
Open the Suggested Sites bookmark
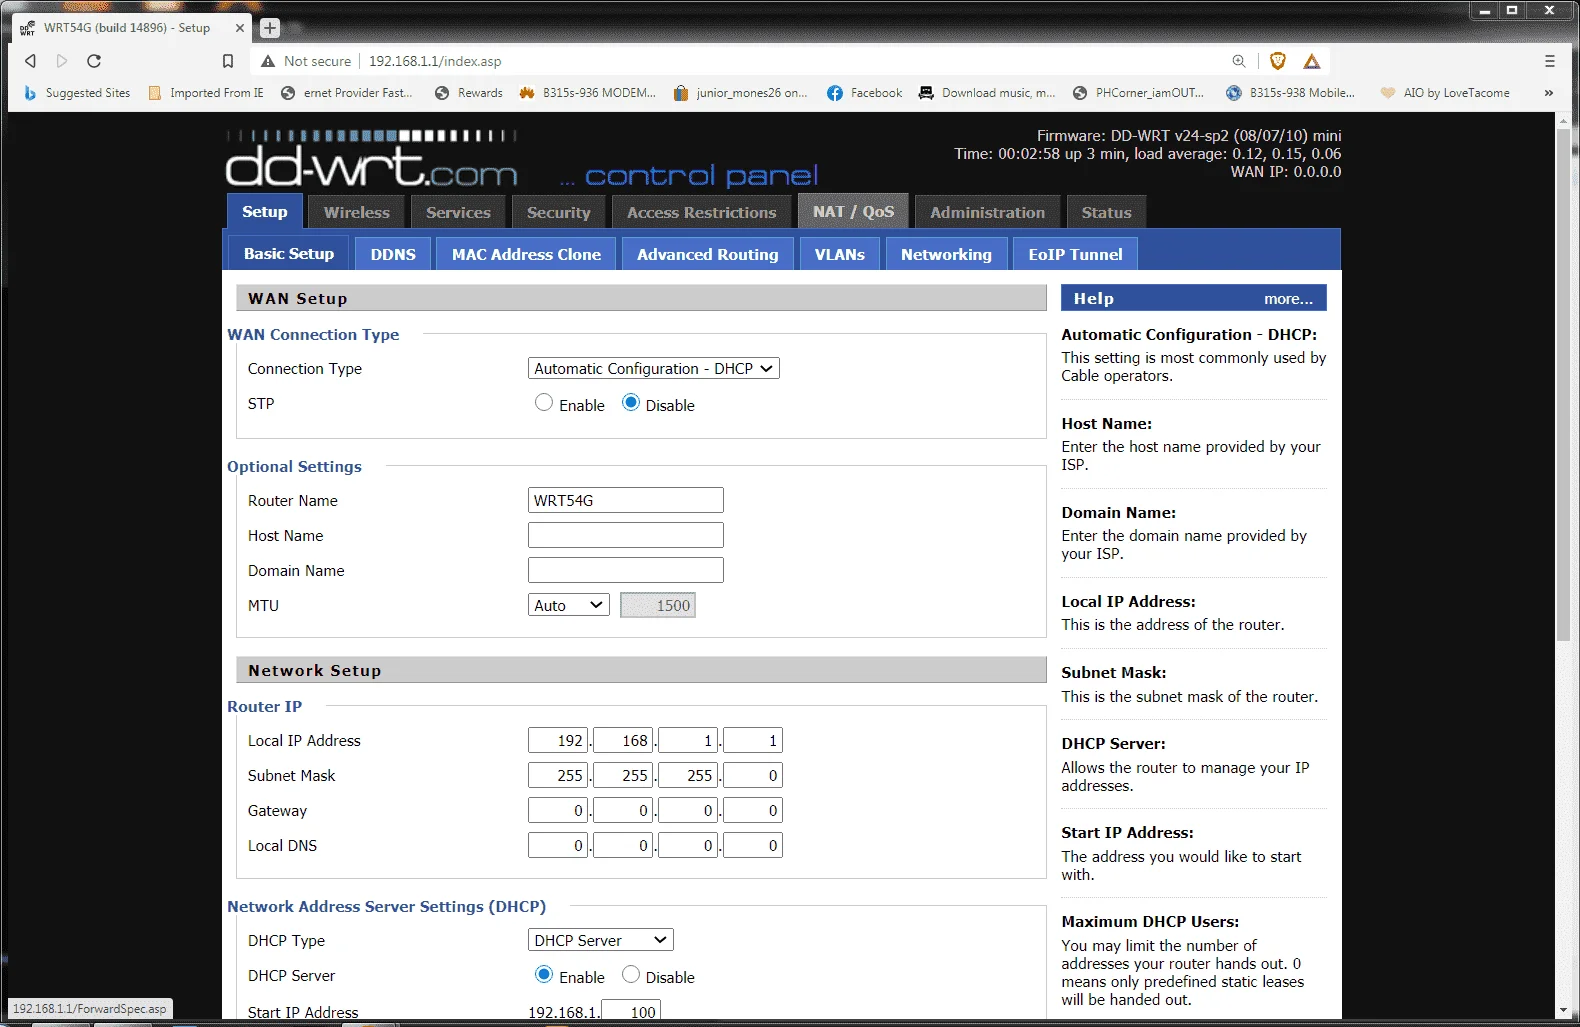pos(77,93)
